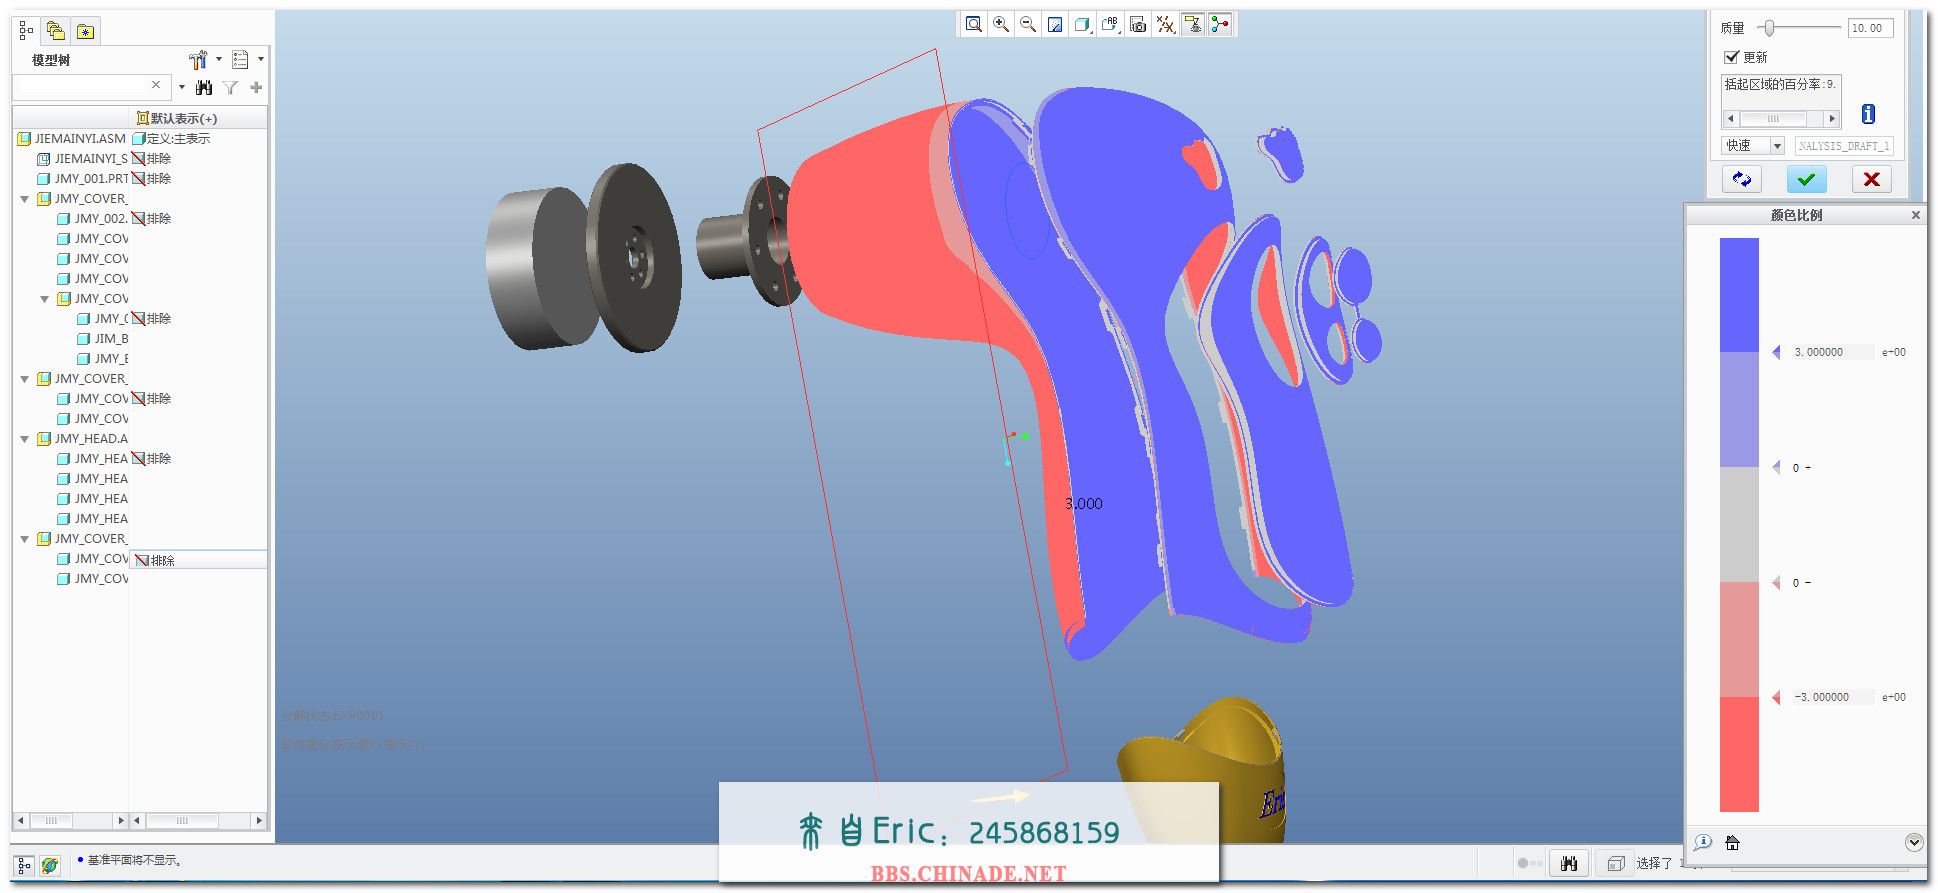This screenshot has width=1938, height=893.
Task: Click the 定义:主表示 cell
Action: click(x=172, y=139)
